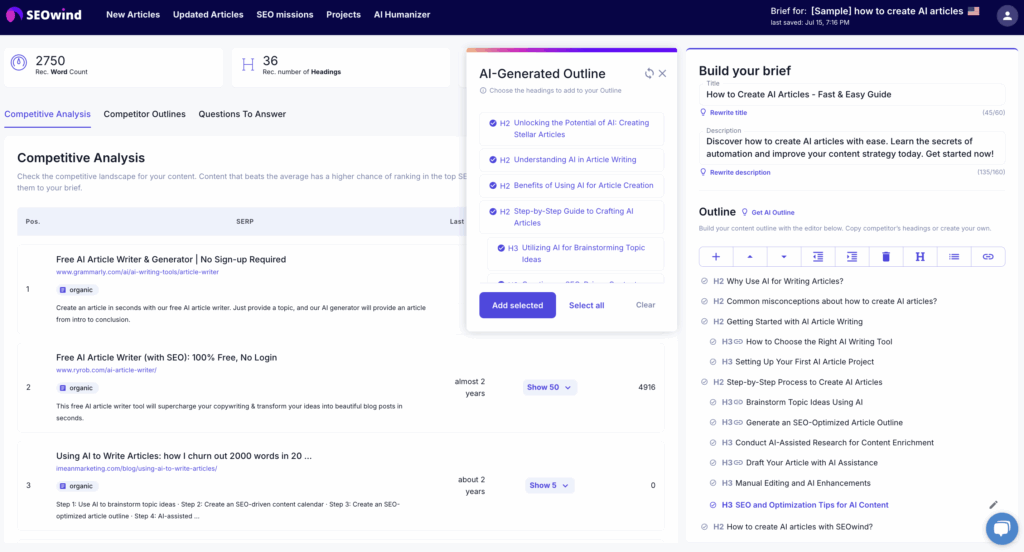
Task: Click the delete heading trash icon
Action: pyautogui.click(x=886, y=257)
